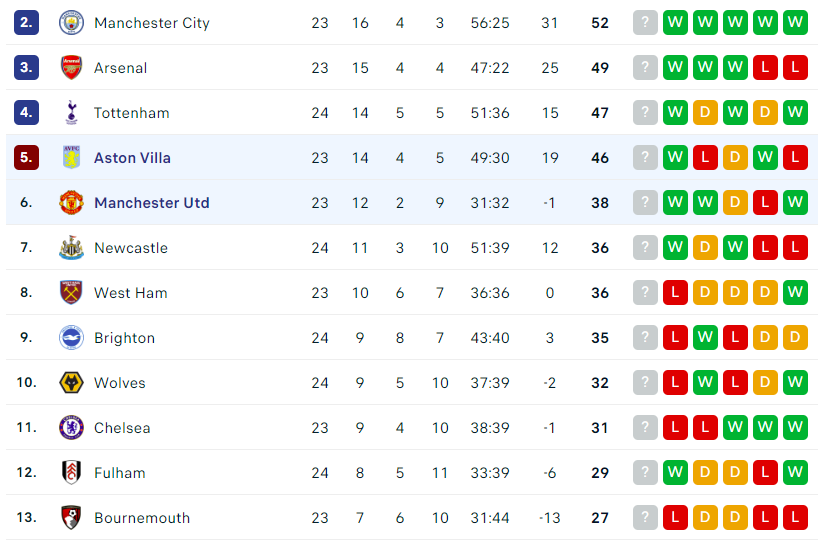The height and width of the screenshot is (540, 818).
Task: Click the Bournemouth club crest
Action: 71,518
